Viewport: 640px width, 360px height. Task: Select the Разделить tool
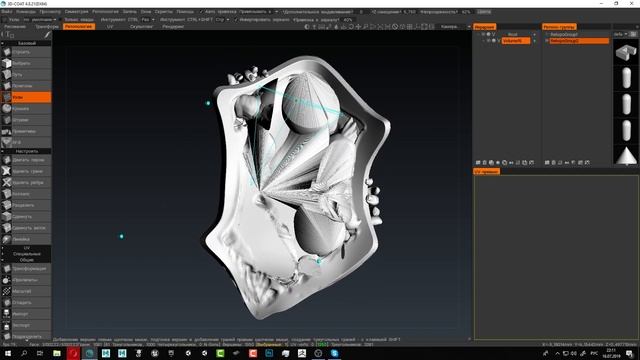pyautogui.click(x=26, y=205)
